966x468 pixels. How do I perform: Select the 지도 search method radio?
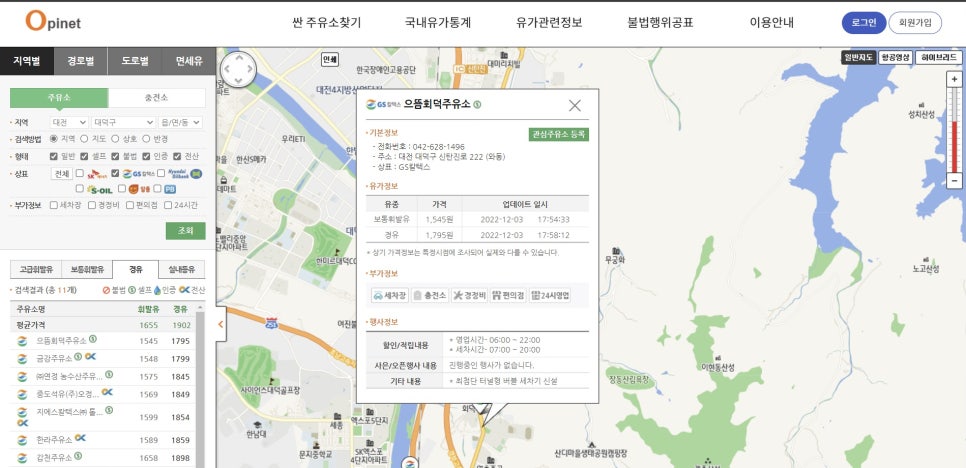tap(84, 139)
